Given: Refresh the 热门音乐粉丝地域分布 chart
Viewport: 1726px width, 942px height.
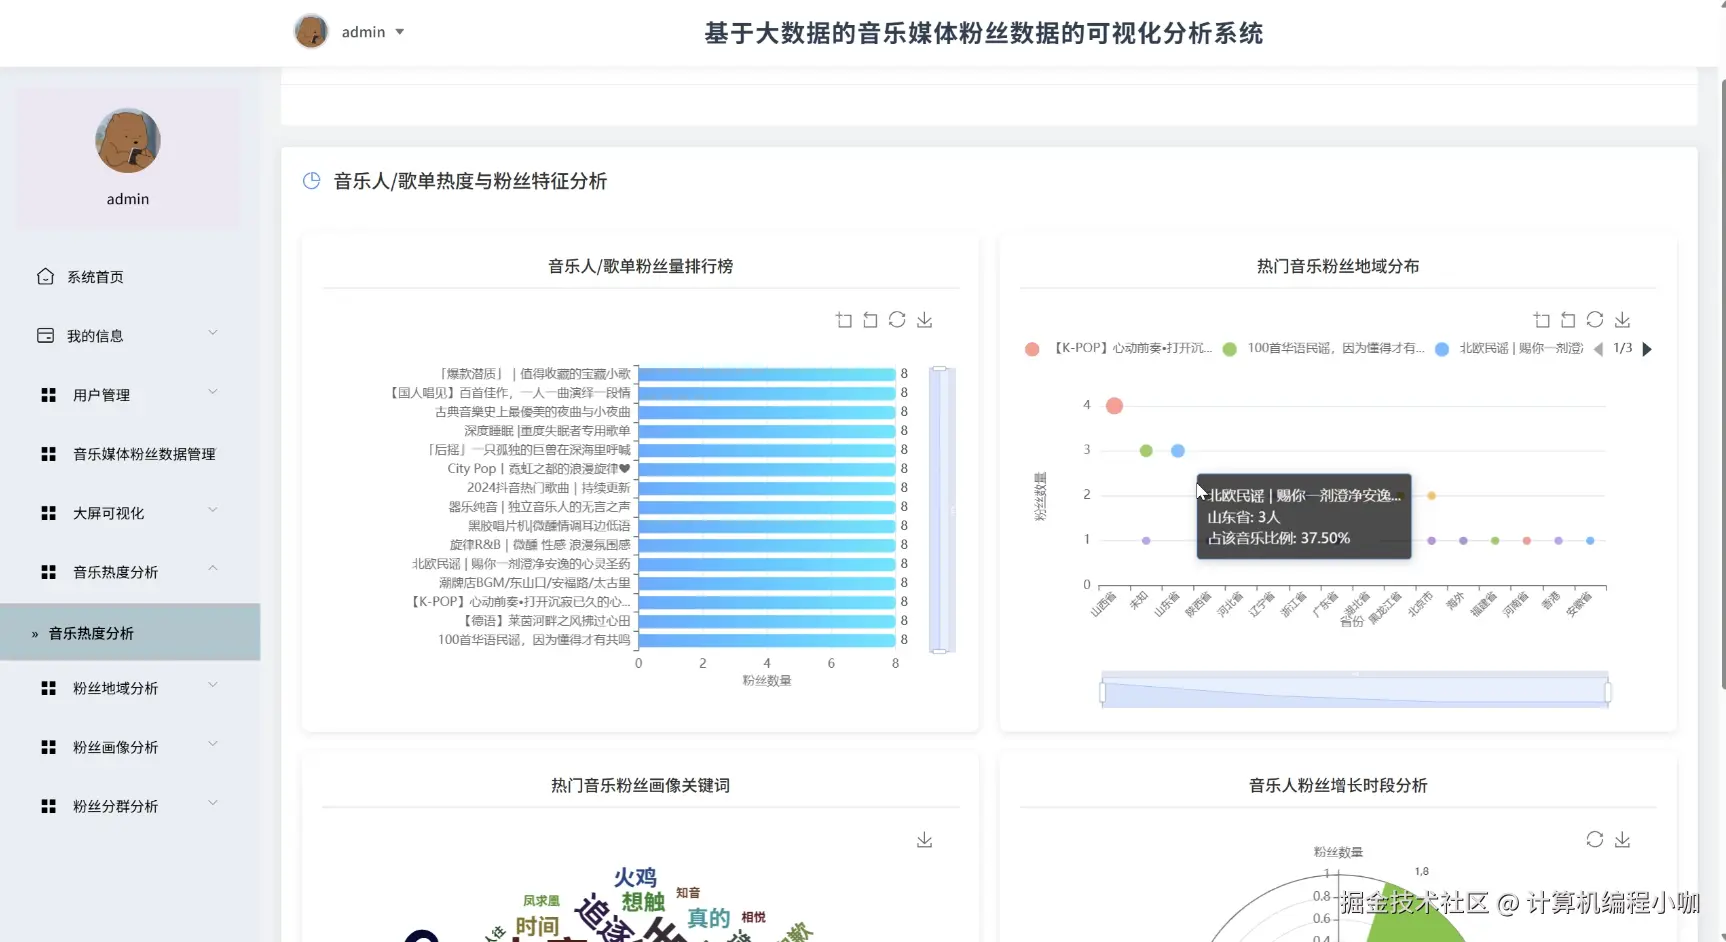Looking at the screenshot, I should pos(1594,319).
